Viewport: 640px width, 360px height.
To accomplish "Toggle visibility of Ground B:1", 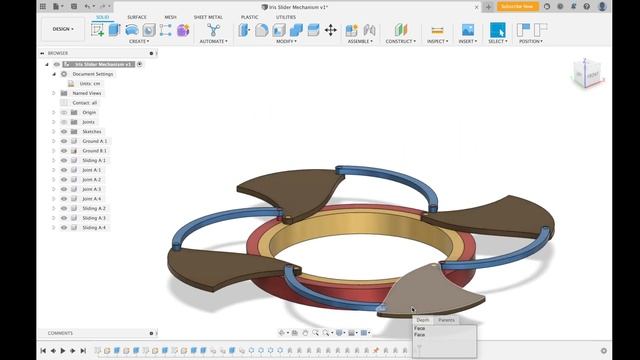I will (x=64, y=151).
